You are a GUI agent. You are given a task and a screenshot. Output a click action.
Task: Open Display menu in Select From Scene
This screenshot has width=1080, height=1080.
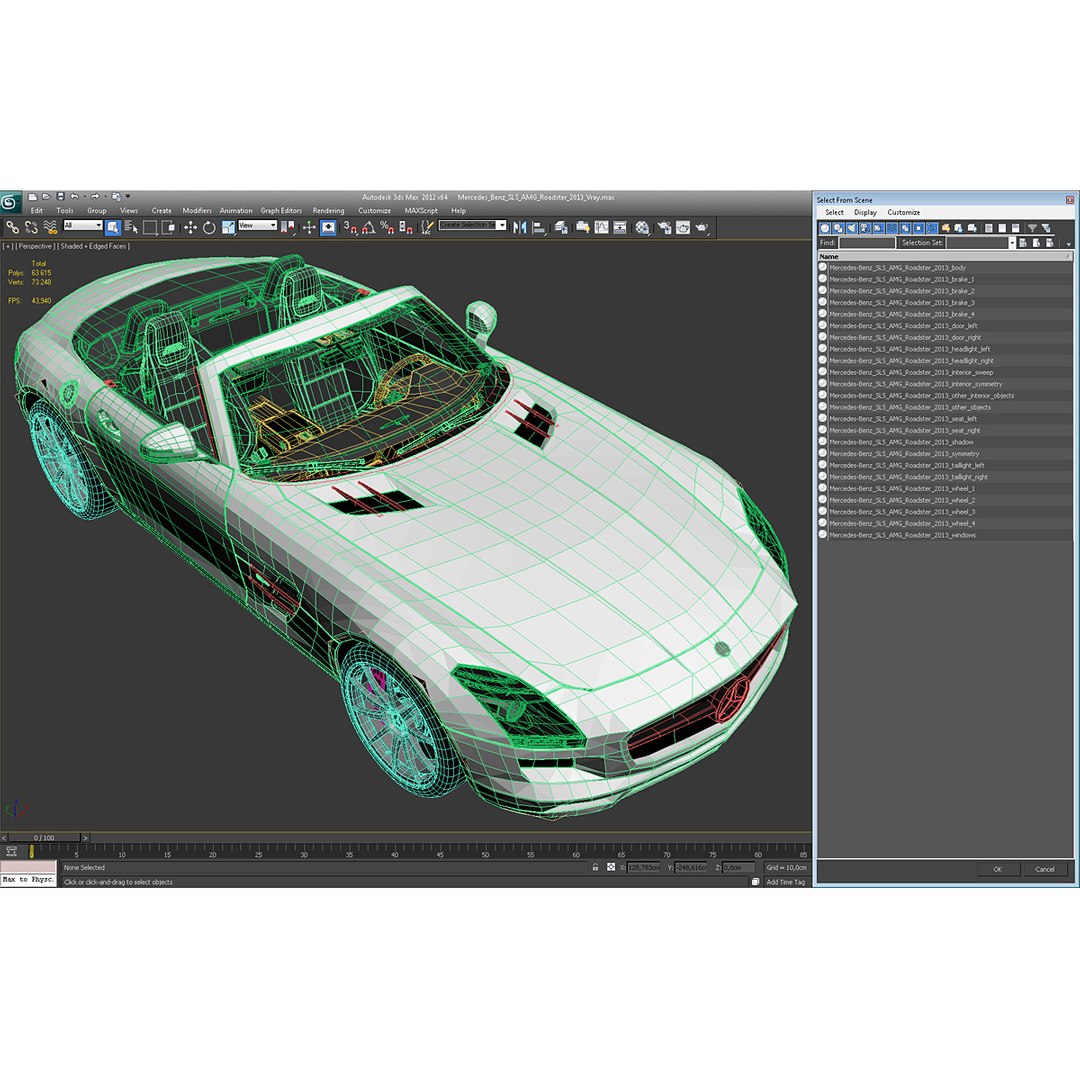click(x=865, y=212)
